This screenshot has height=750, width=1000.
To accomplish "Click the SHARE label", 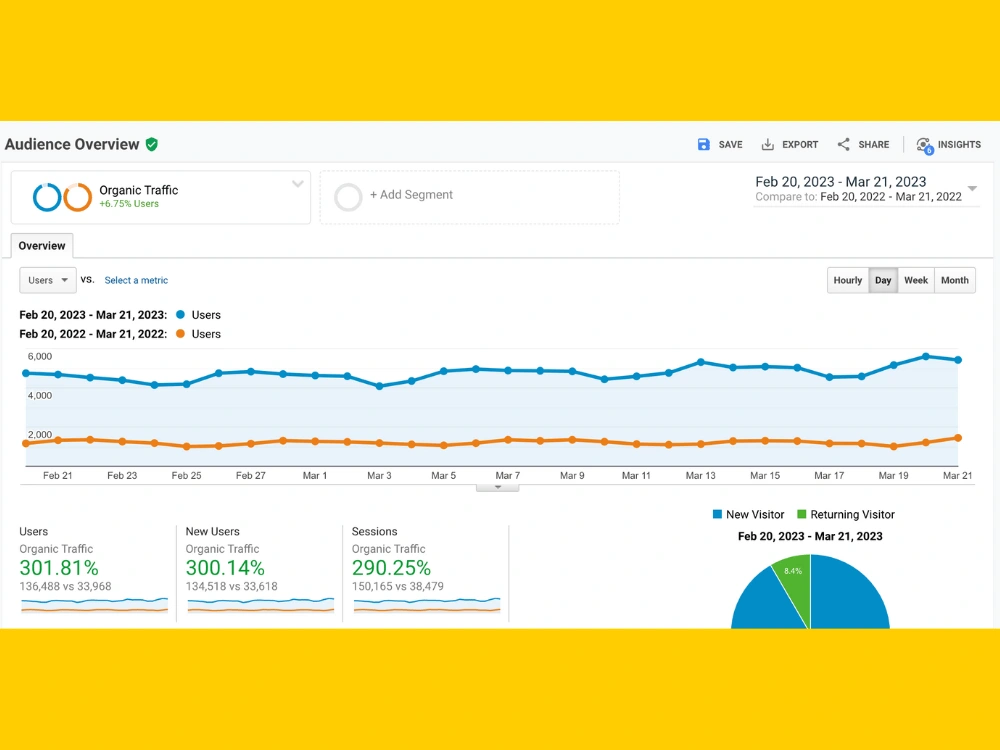I will [x=873, y=145].
